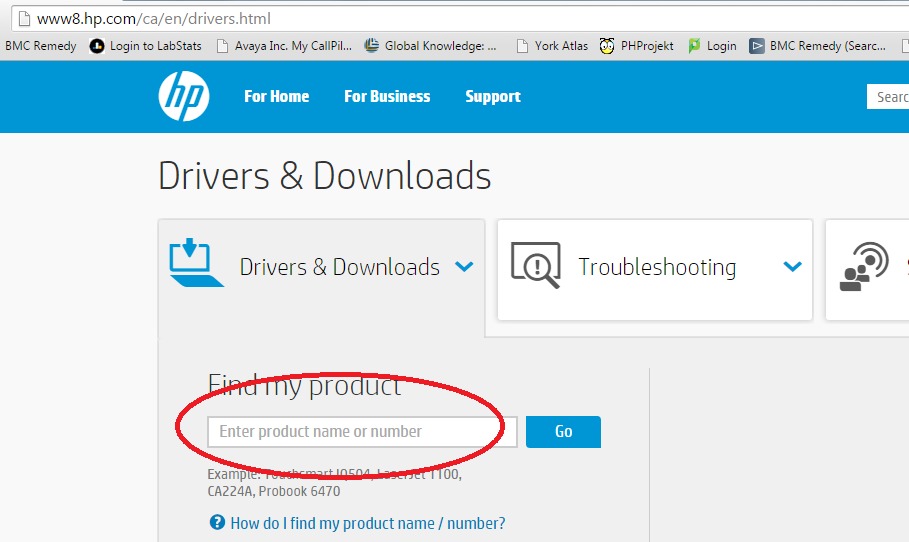The image size is (909, 542).
Task: Open the Login to LabStats bookmark
Action: tap(155, 46)
